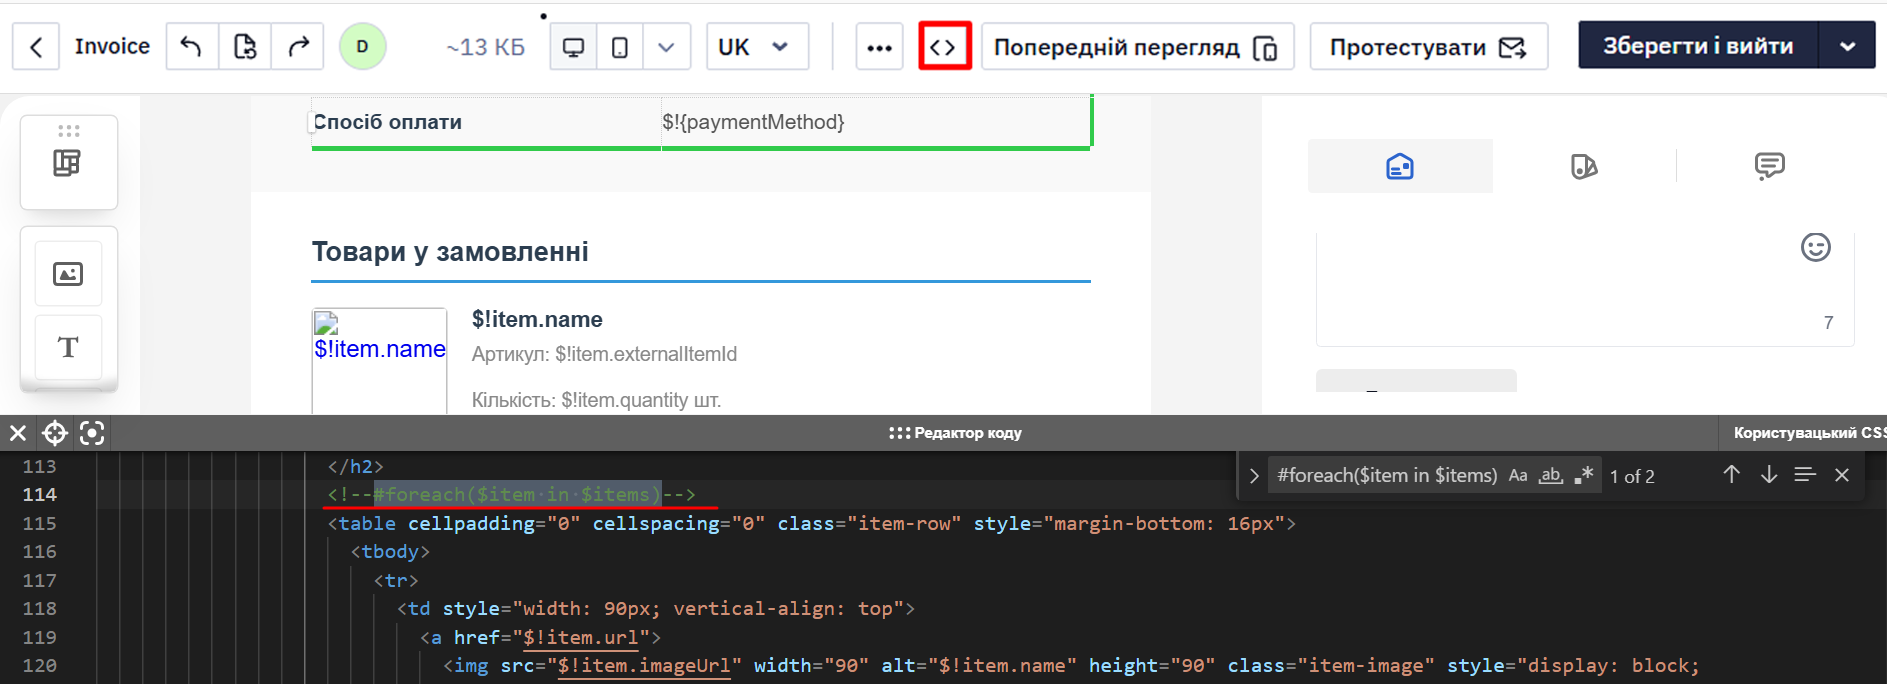Screen dimensions: 1887x684
Task: Open the emoji picker
Action: (1815, 247)
